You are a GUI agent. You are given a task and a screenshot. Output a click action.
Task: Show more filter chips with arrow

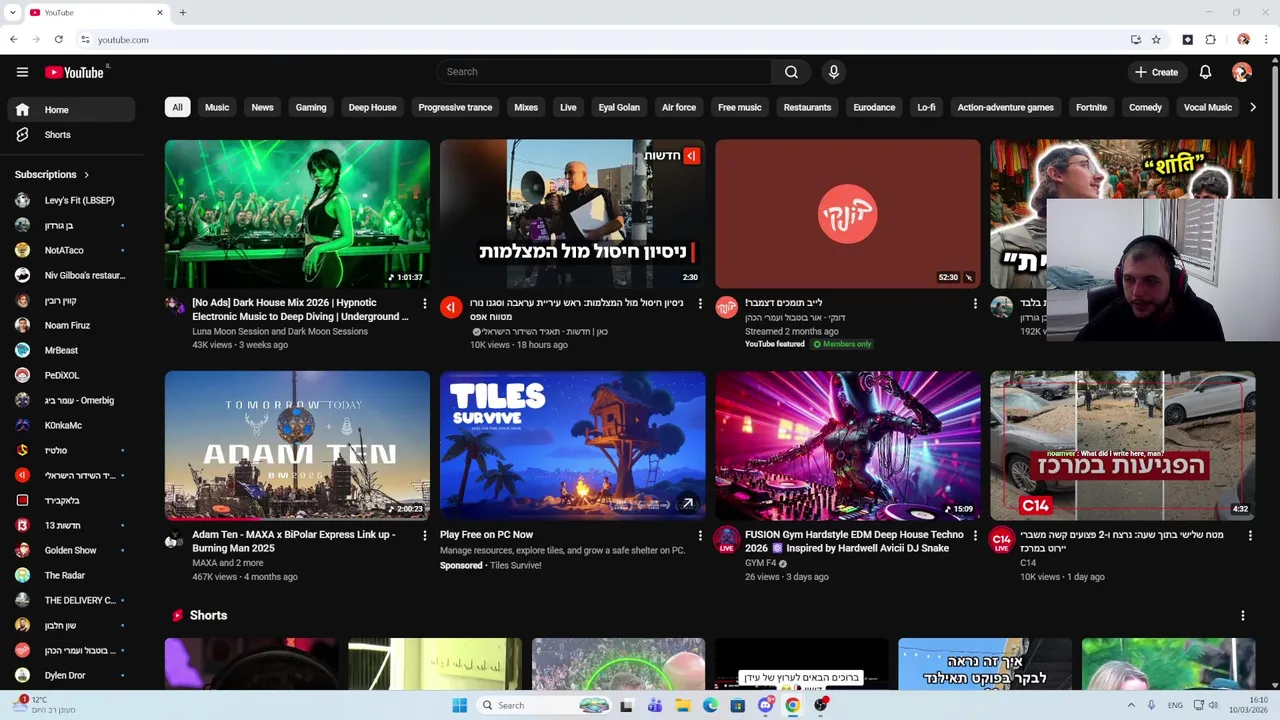coord(1253,107)
